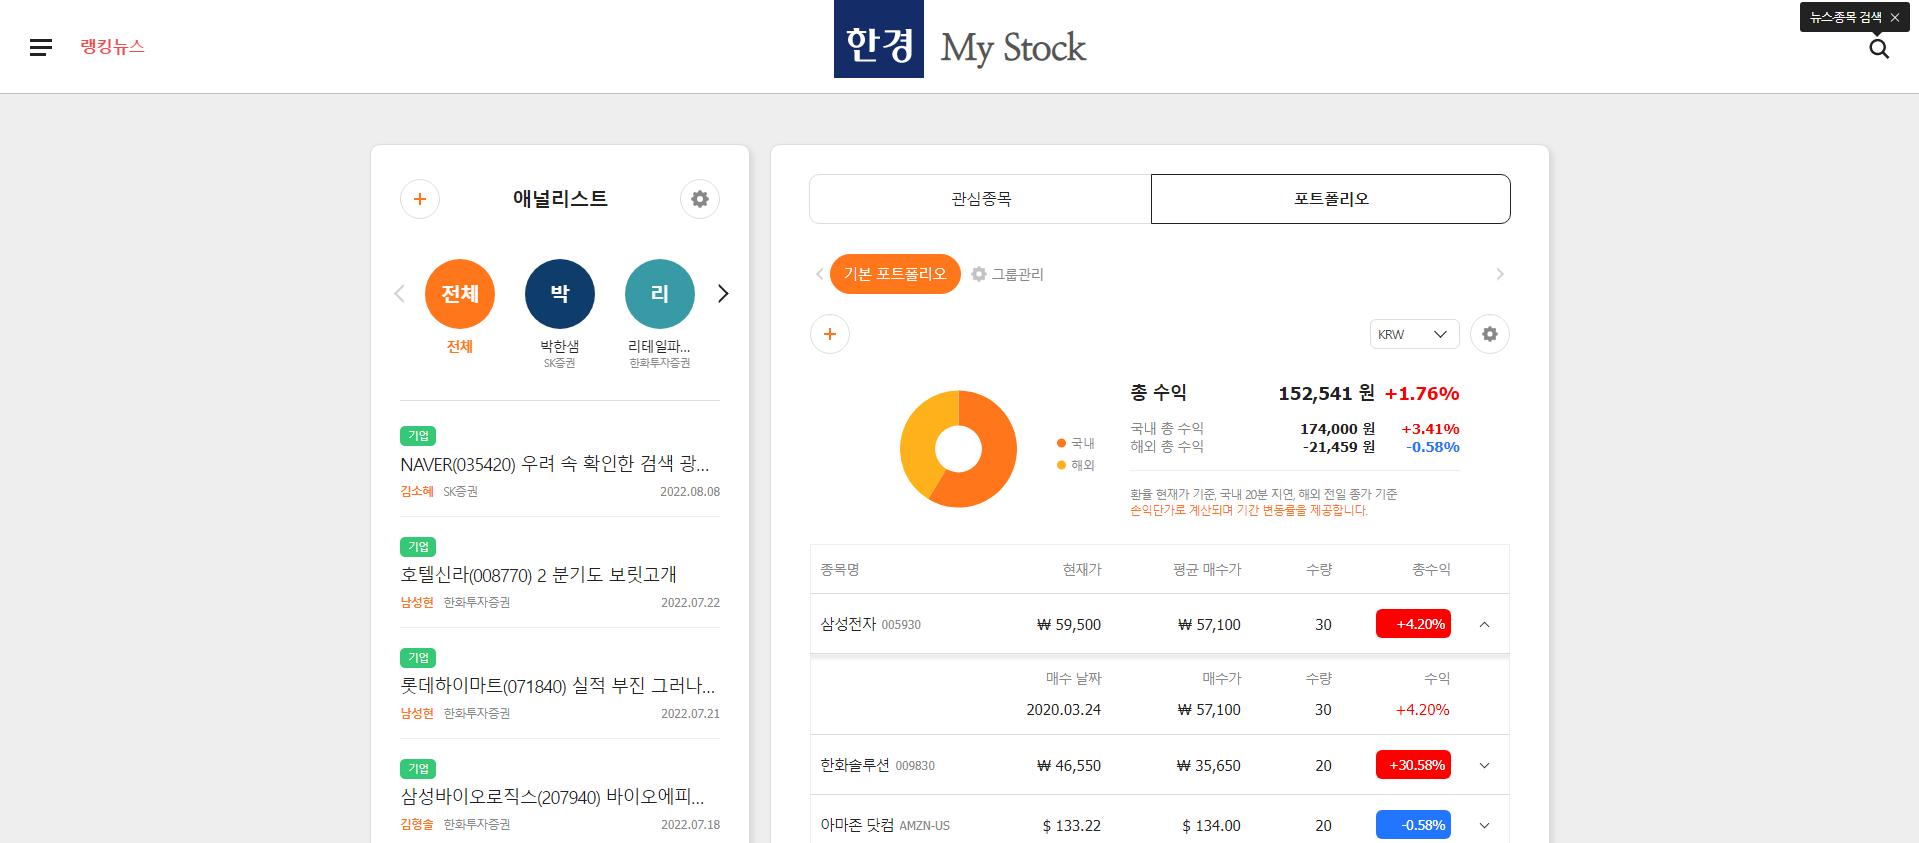
Task: Open the KRW currency dropdown
Action: pyautogui.click(x=1414, y=334)
